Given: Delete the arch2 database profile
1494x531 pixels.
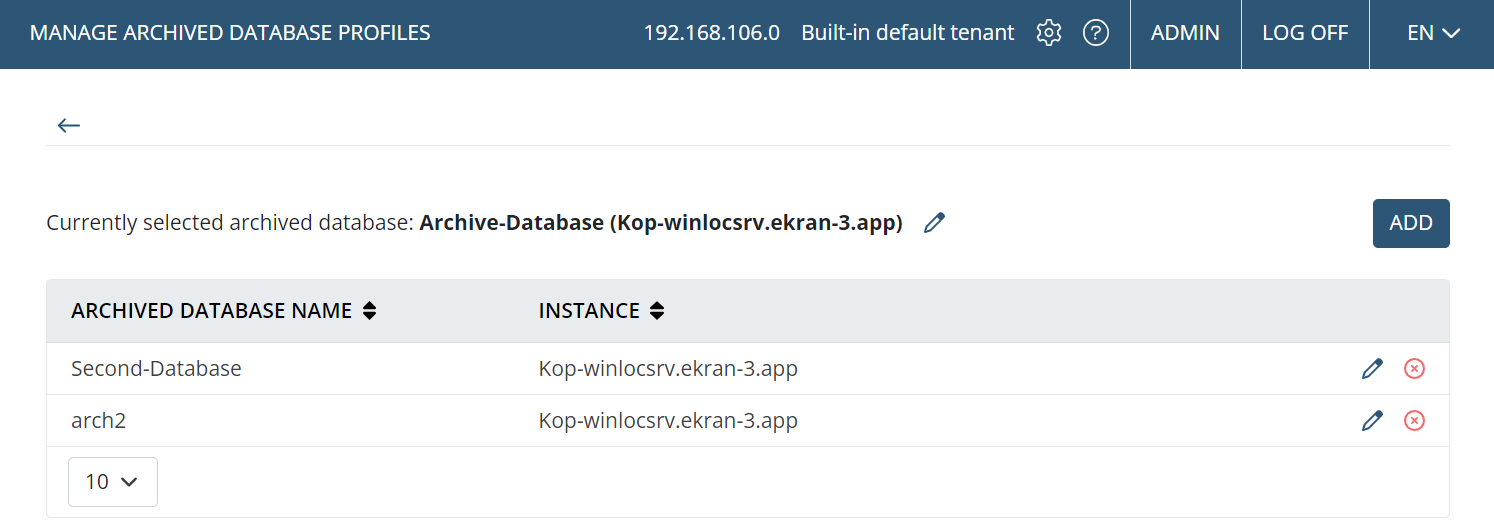Looking at the screenshot, I should (1414, 421).
